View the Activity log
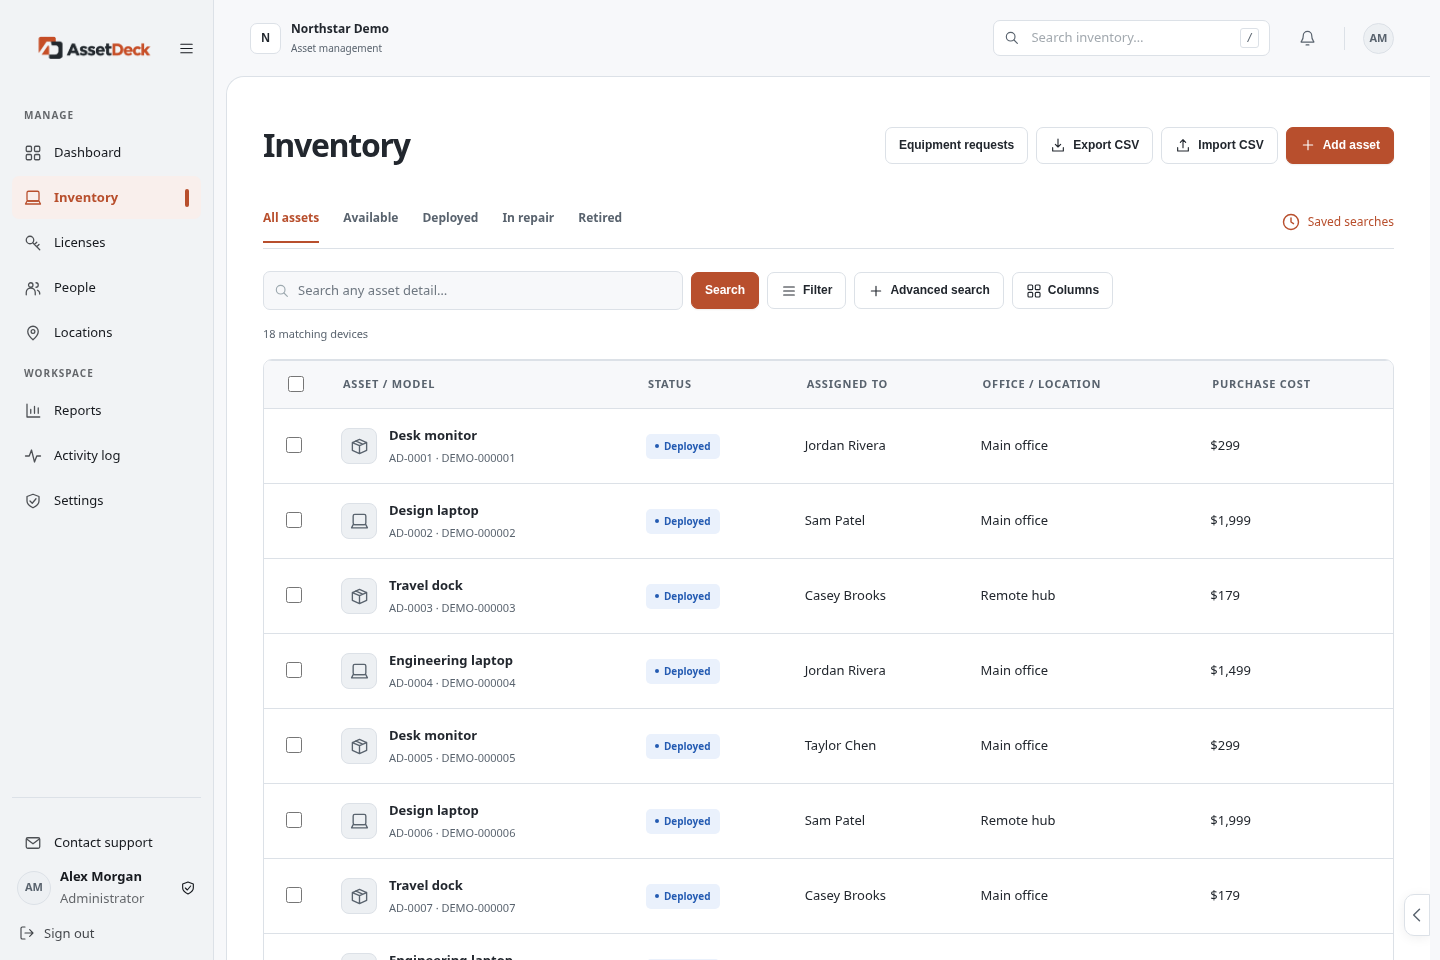Viewport: 1440px width, 960px height. (x=106, y=456)
